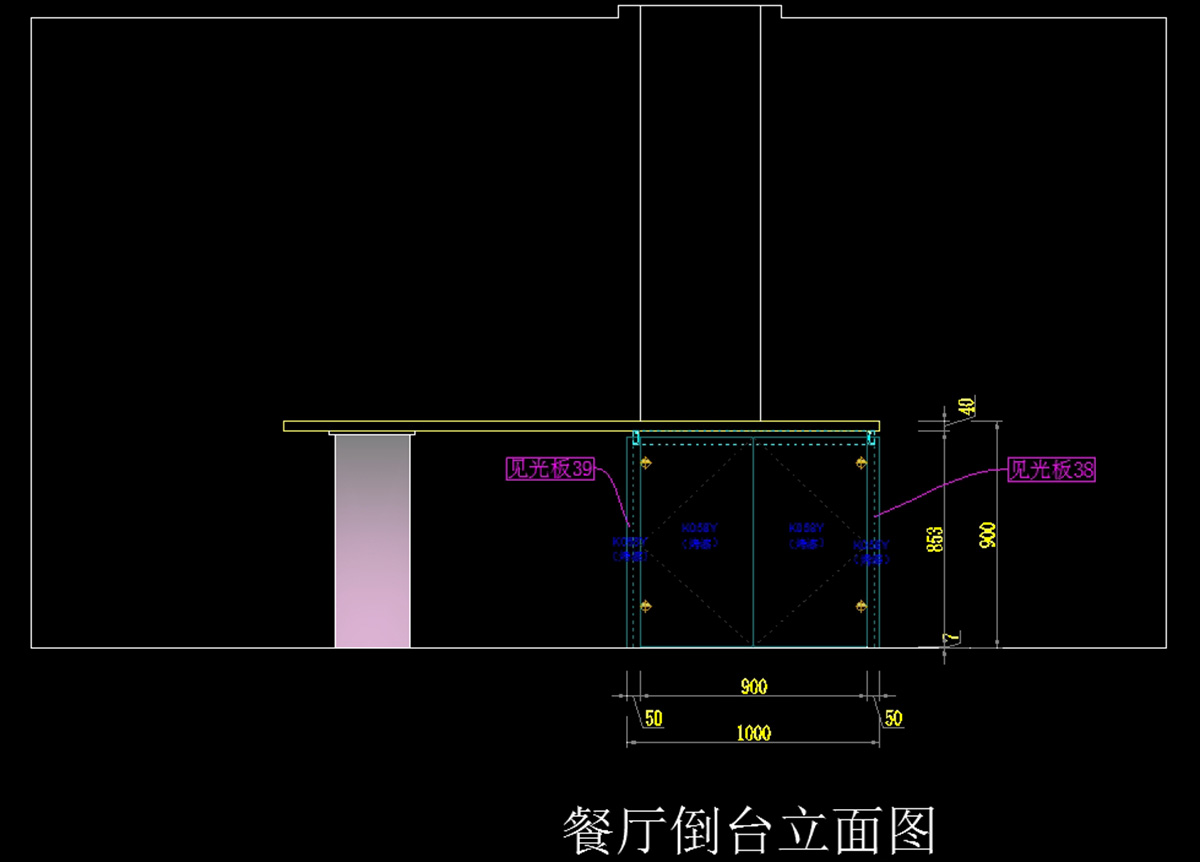Click the 40 countertop thickness dimension
The image size is (1200, 862).
pos(966,407)
